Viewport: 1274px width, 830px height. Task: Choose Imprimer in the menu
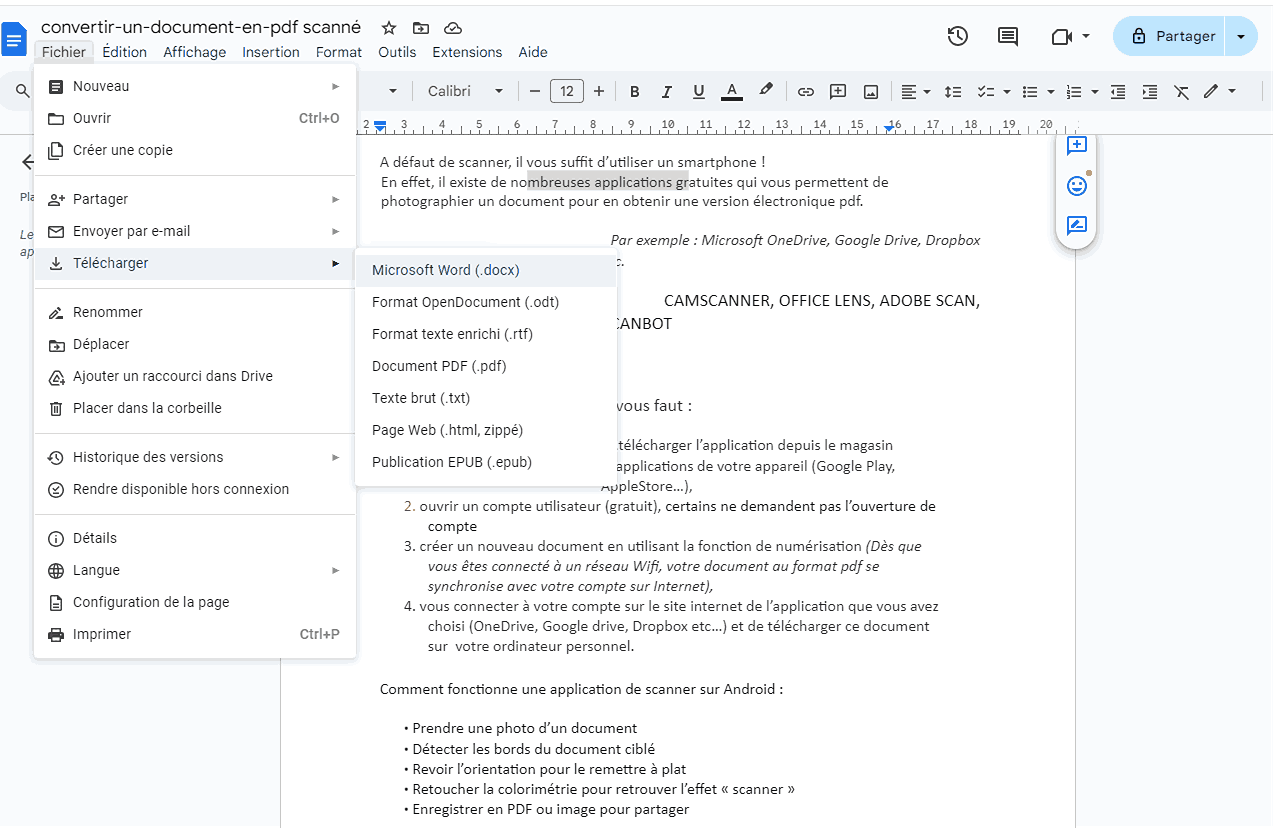coord(195,634)
